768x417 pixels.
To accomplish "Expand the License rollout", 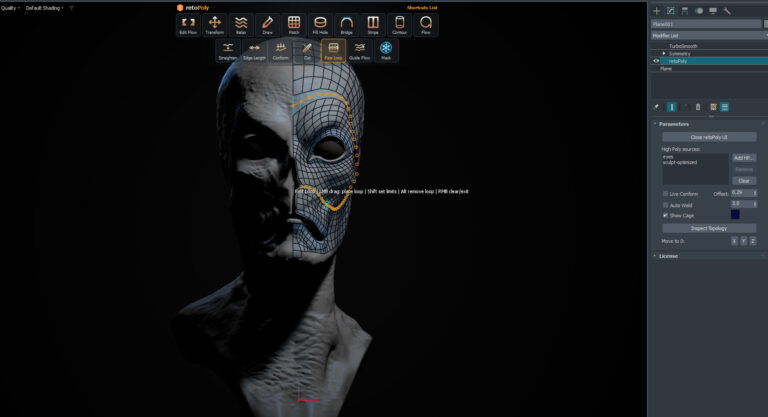I will coord(668,256).
